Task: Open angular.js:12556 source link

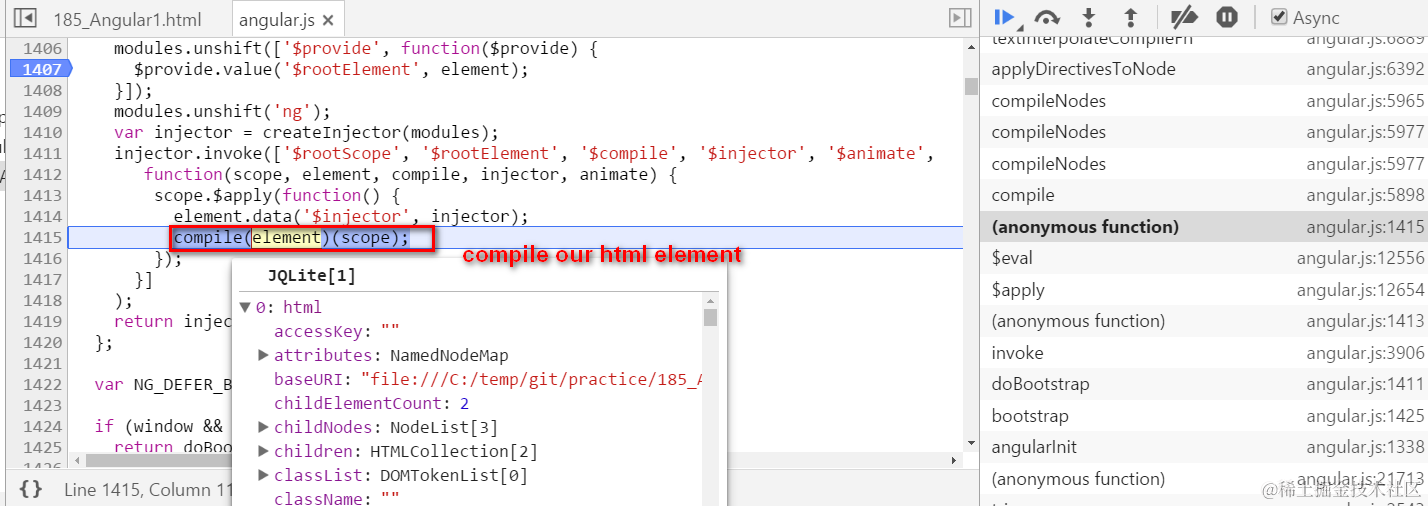Action: pos(1360,258)
